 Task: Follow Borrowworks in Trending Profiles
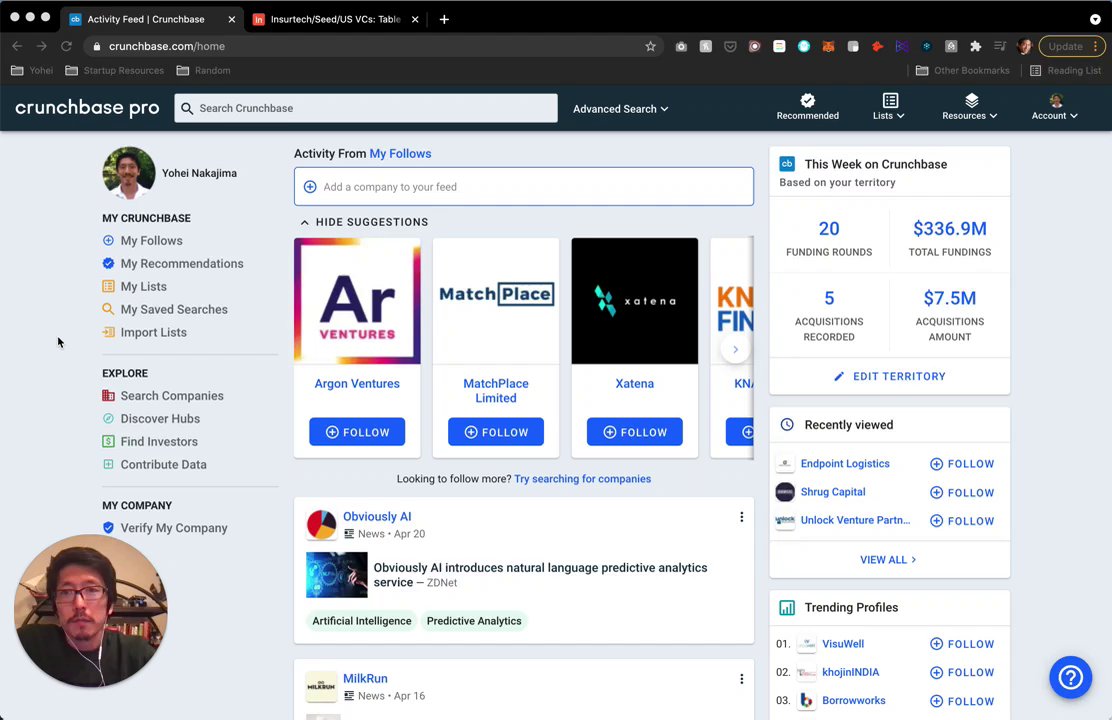click(x=962, y=701)
